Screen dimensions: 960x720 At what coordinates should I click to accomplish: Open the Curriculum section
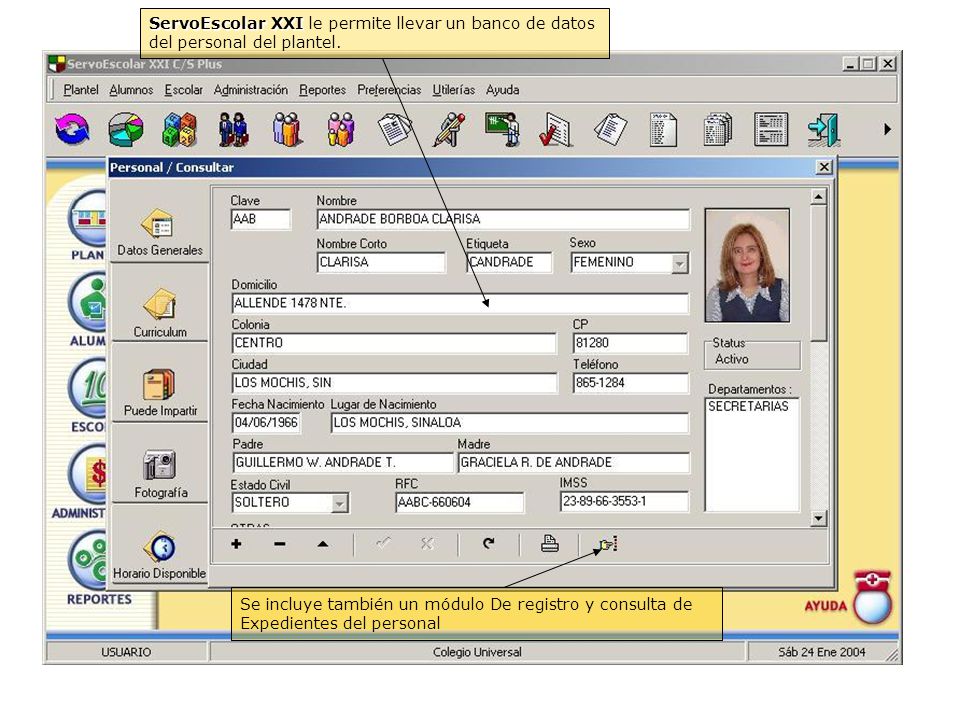[x=160, y=313]
